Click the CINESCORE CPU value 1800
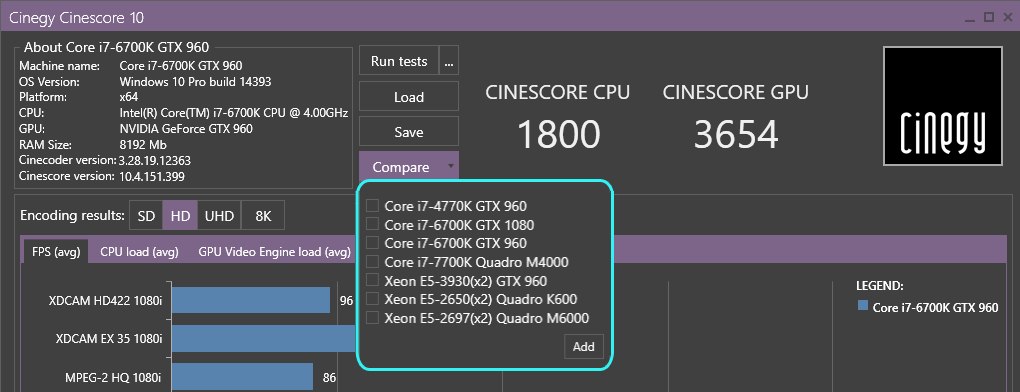The height and width of the screenshot is (392, 1020). click(559, 135)
